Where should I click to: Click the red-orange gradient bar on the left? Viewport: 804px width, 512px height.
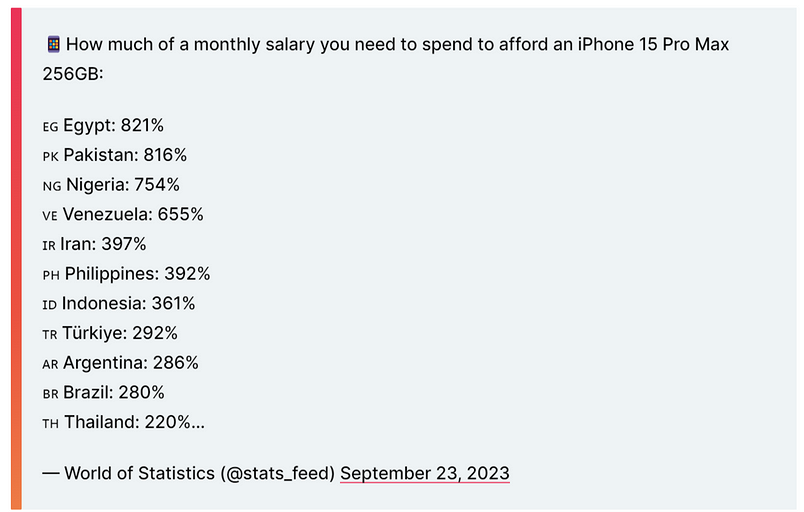click(x=16, y=258)
